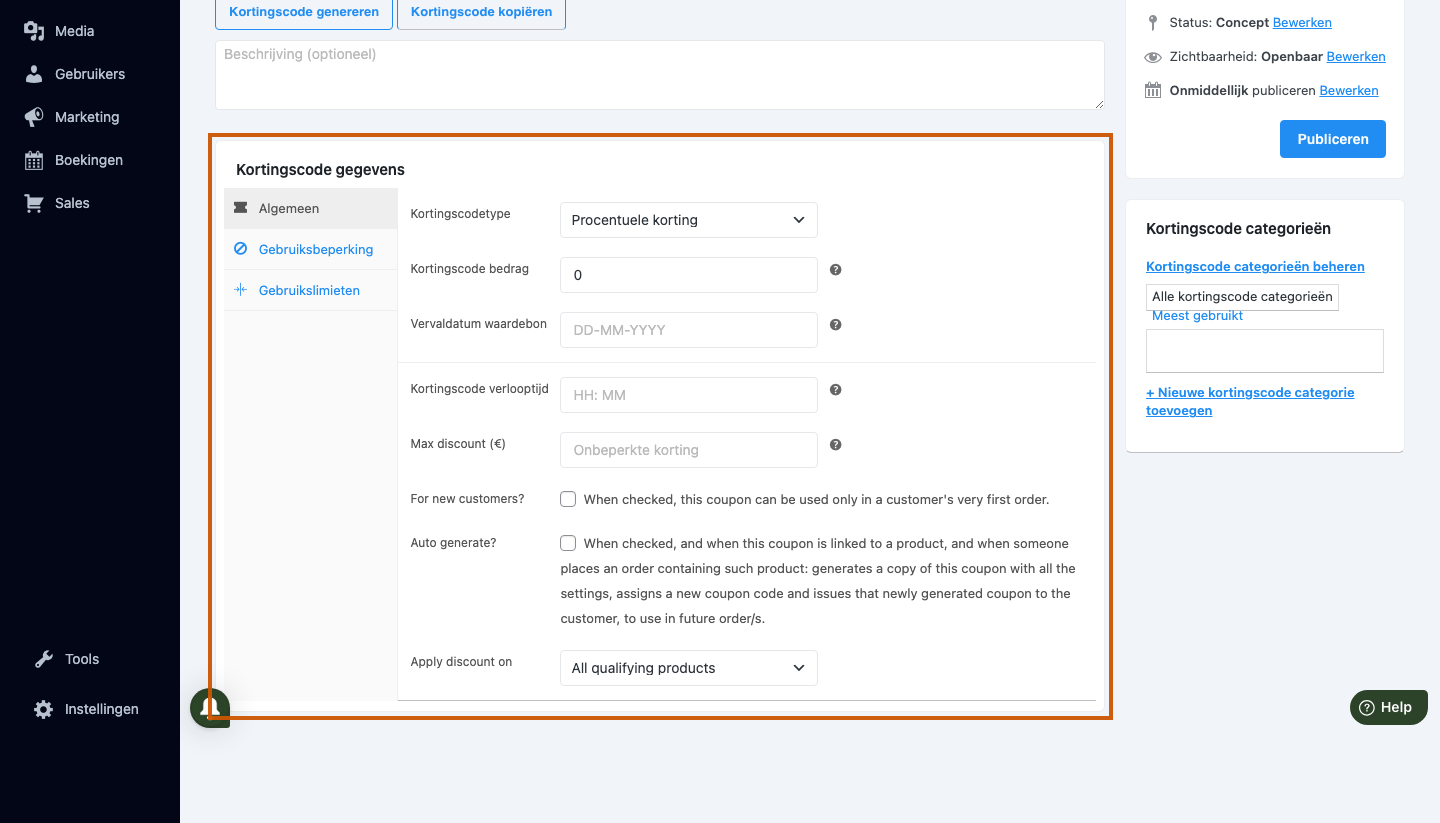Image resolution: width=1440 pixels, height=823 pixels.
Task: Click the Sales shopping cart icon
Action: point(34,203)
